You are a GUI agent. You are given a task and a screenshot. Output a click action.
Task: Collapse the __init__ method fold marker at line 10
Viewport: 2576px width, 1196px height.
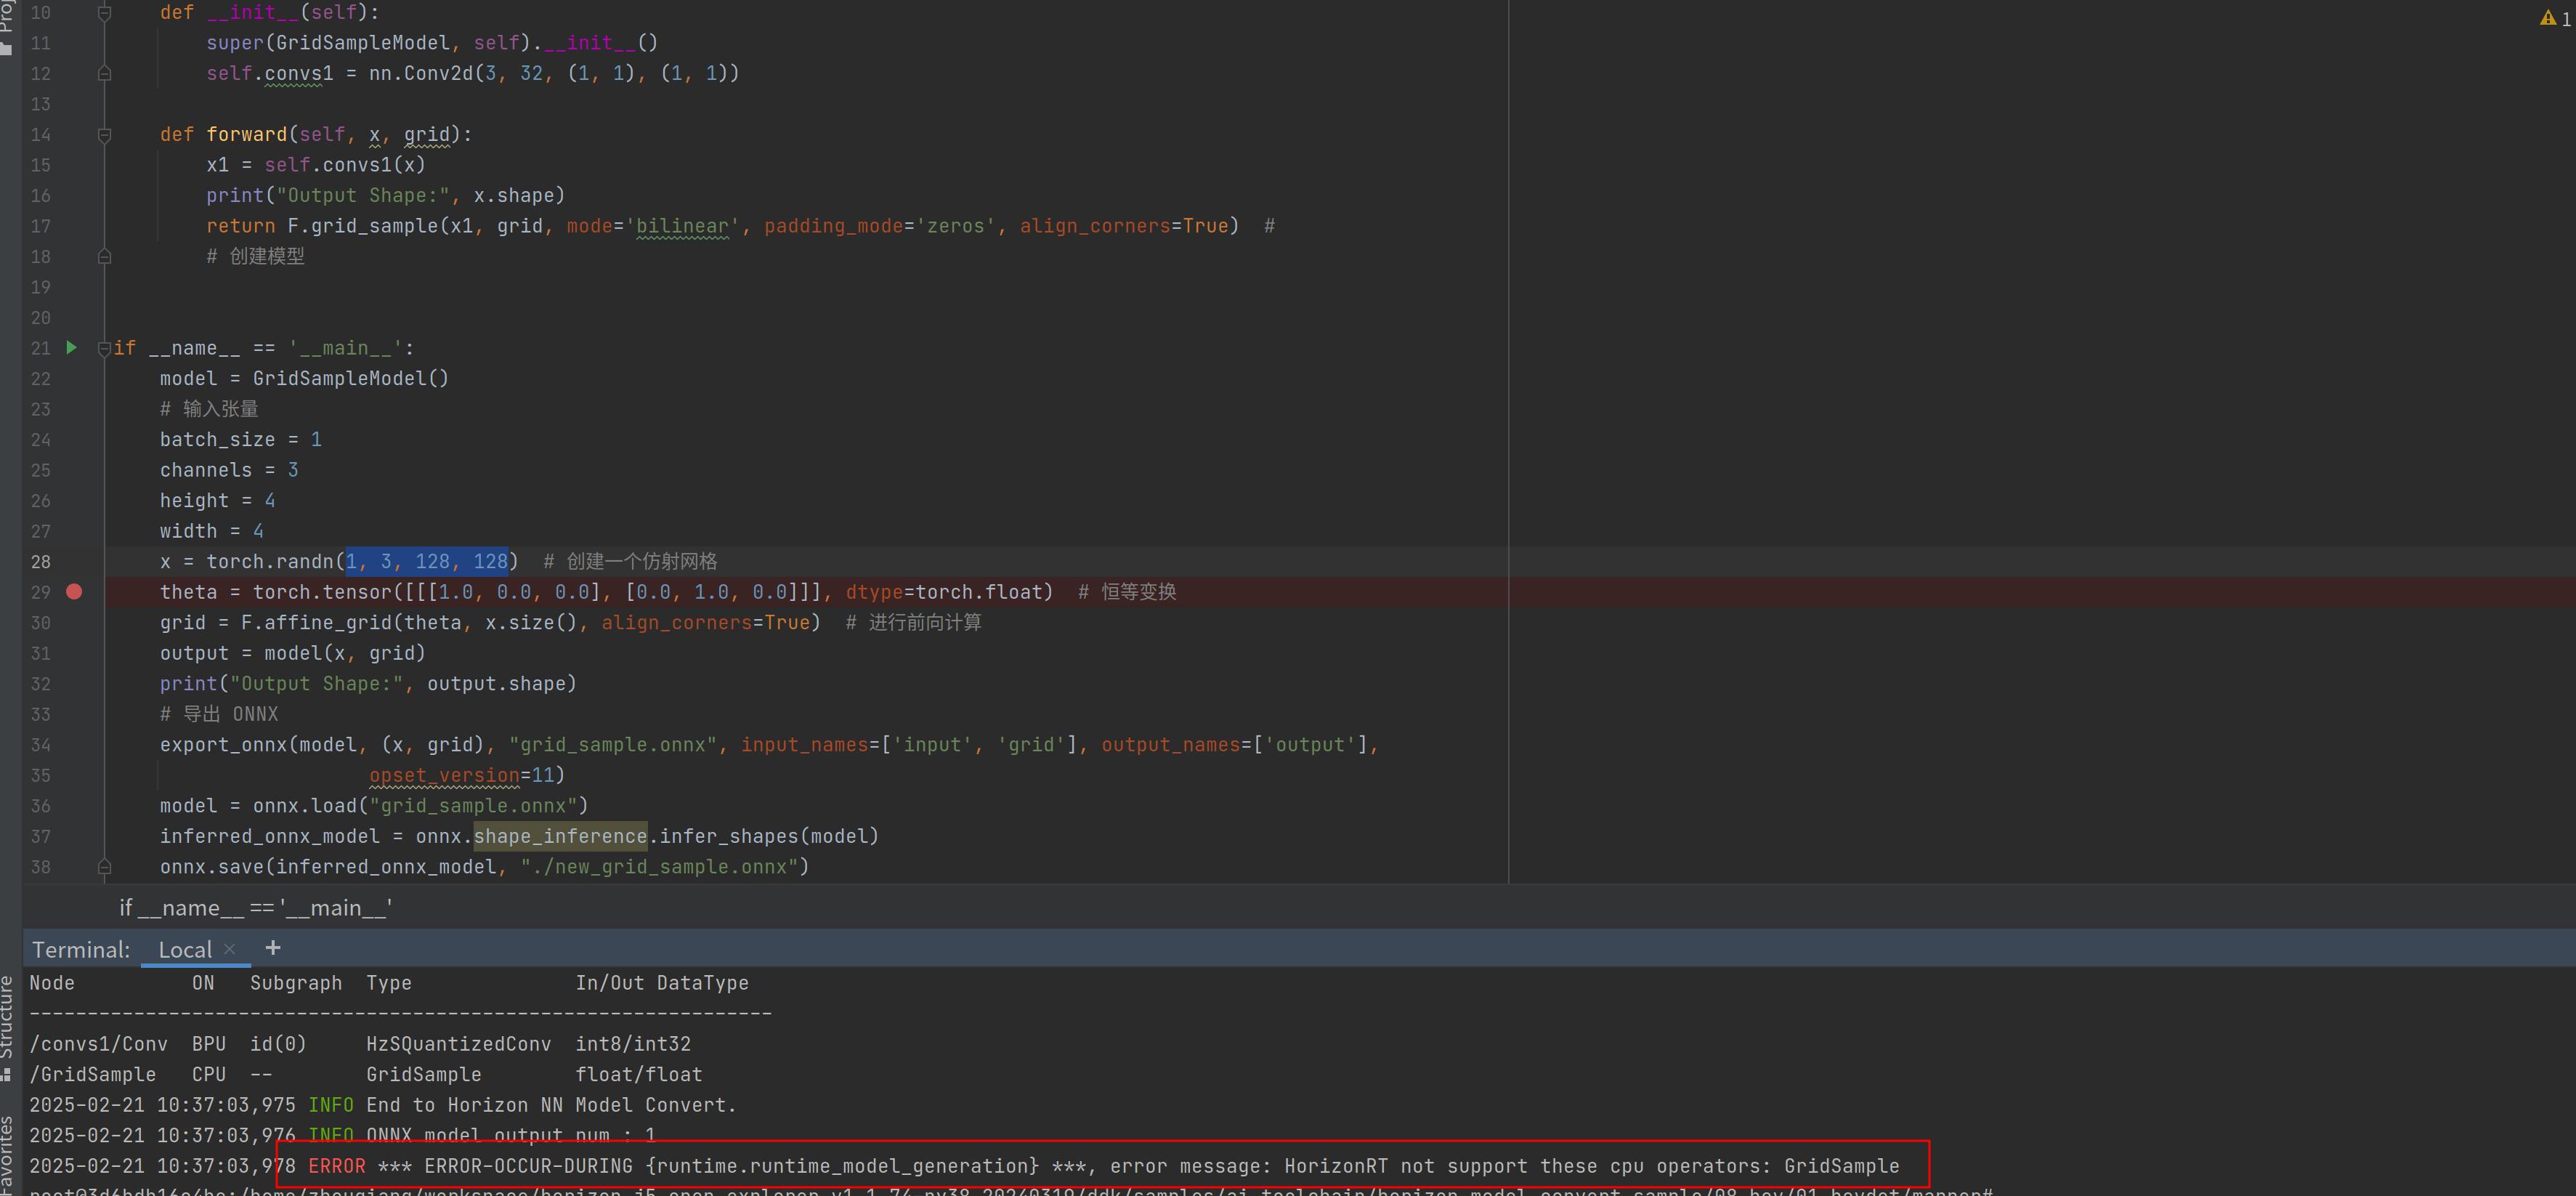click(x=104, y=13)
